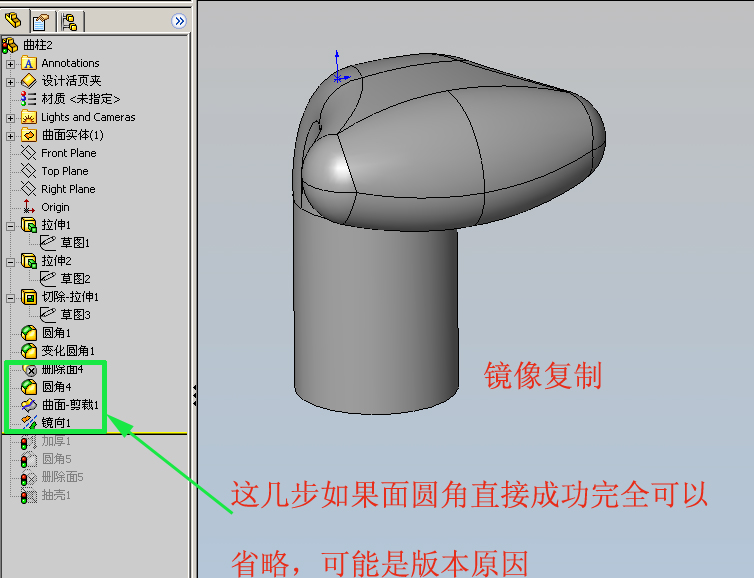This screenshot has height=578, width=754.
Task: Click the 变化圆角1 variable fillet icon
Action: coord(29,351)
